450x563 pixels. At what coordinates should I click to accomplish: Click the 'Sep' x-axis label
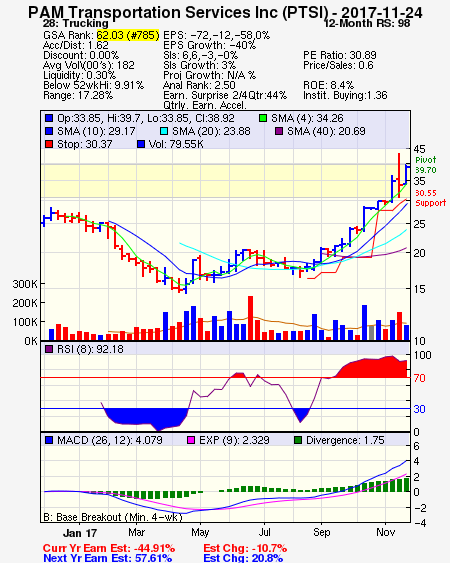pyautogui.click(x=321, y=532)
